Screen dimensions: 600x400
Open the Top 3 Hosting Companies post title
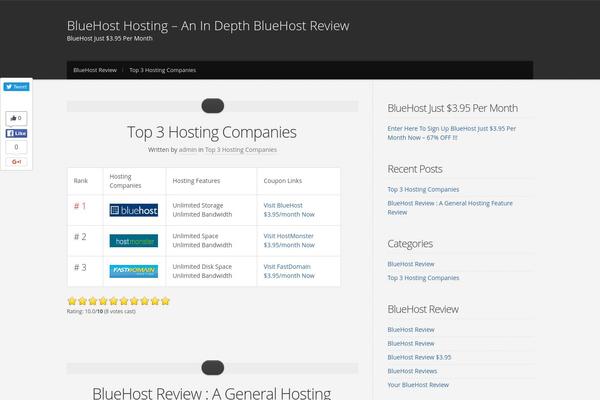[212, 132]
